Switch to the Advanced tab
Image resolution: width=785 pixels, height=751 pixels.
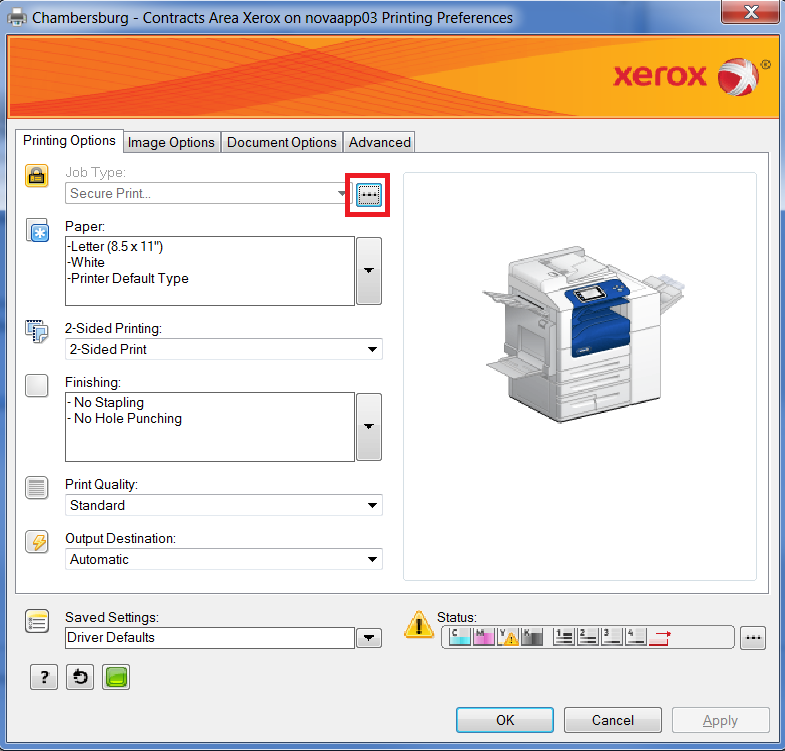click(x=379, y=142)
